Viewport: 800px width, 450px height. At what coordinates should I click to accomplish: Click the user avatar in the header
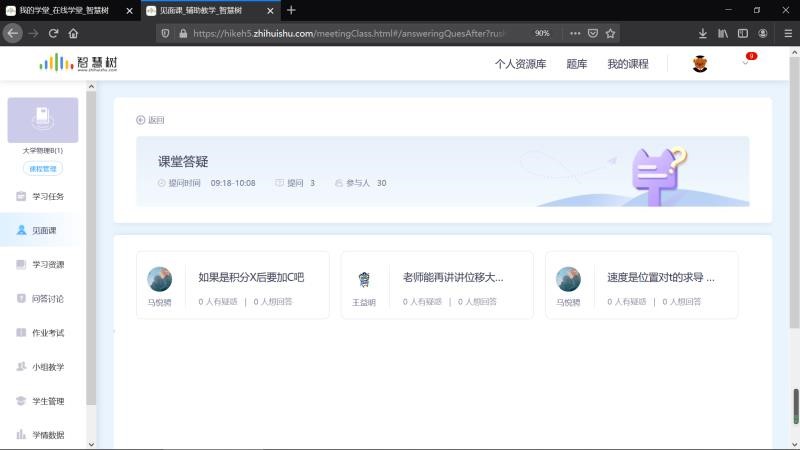[700, 63]
